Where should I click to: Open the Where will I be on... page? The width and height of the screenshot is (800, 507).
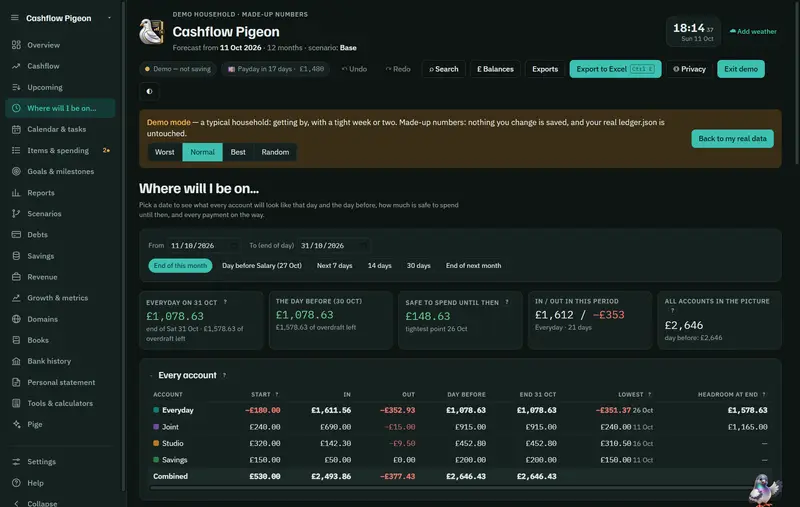(x=60, y=108)
